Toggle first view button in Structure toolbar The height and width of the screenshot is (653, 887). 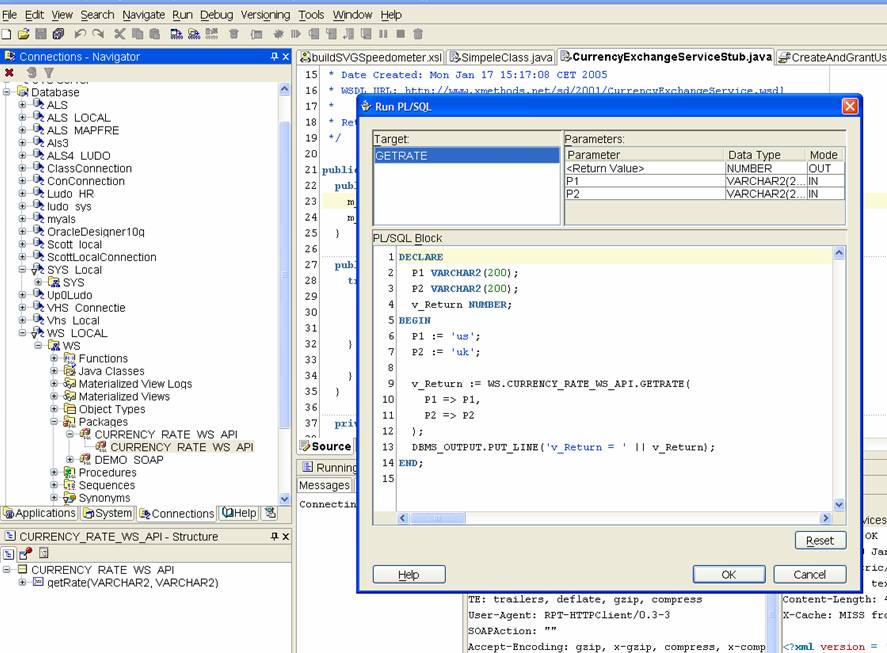click(9, 554)
